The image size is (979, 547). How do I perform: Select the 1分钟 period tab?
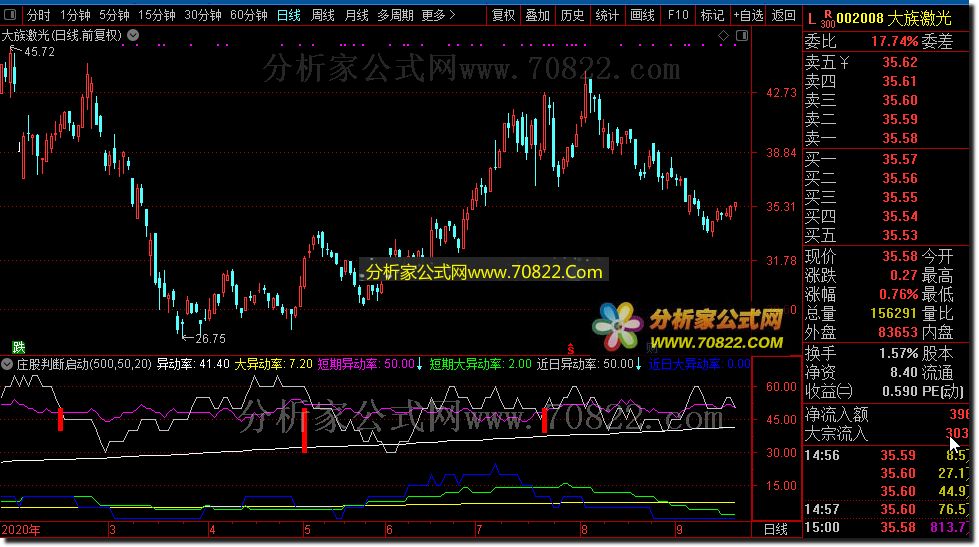75,14
